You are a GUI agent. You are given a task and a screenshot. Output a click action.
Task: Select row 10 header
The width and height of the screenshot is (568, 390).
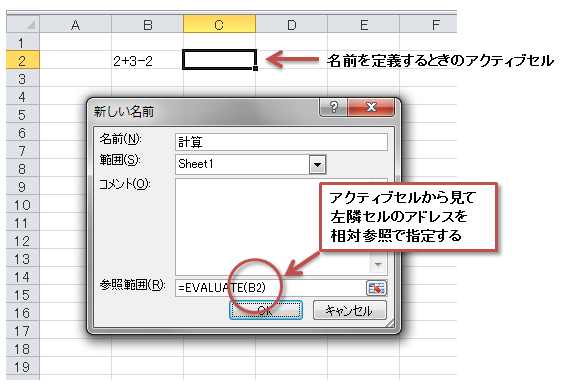click(x=22, y=205)
